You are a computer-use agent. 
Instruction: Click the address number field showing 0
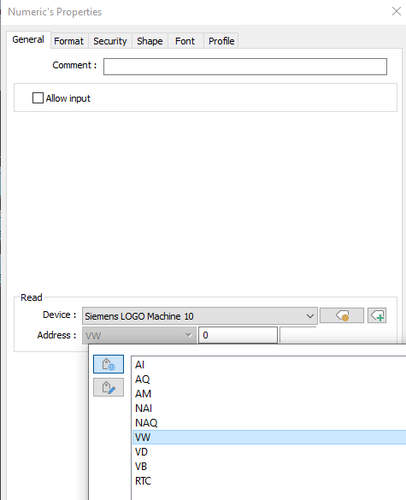coord(238,335)
